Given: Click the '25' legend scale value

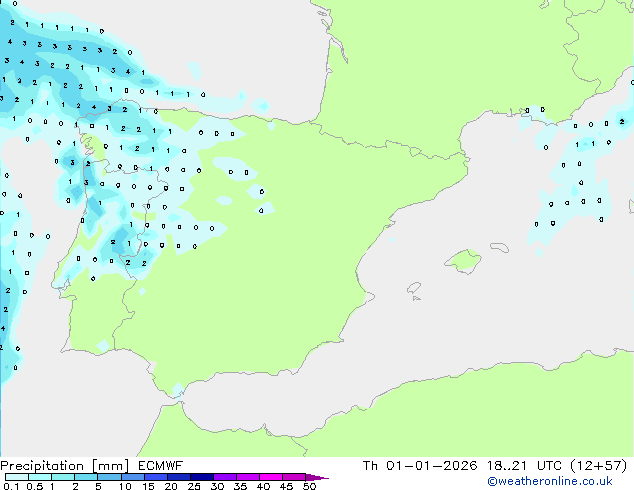Looking at the screenshot, I should click(194, 486).
